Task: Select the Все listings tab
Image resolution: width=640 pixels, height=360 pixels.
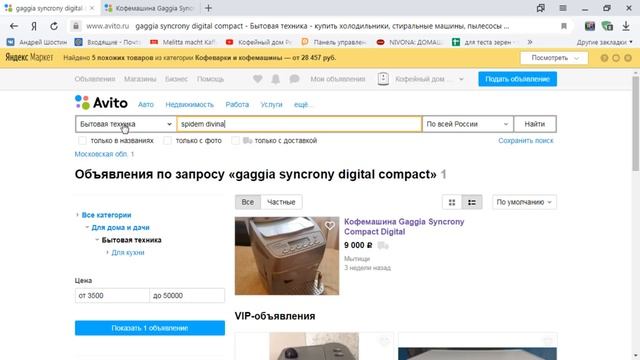Action: click(248, 202)
